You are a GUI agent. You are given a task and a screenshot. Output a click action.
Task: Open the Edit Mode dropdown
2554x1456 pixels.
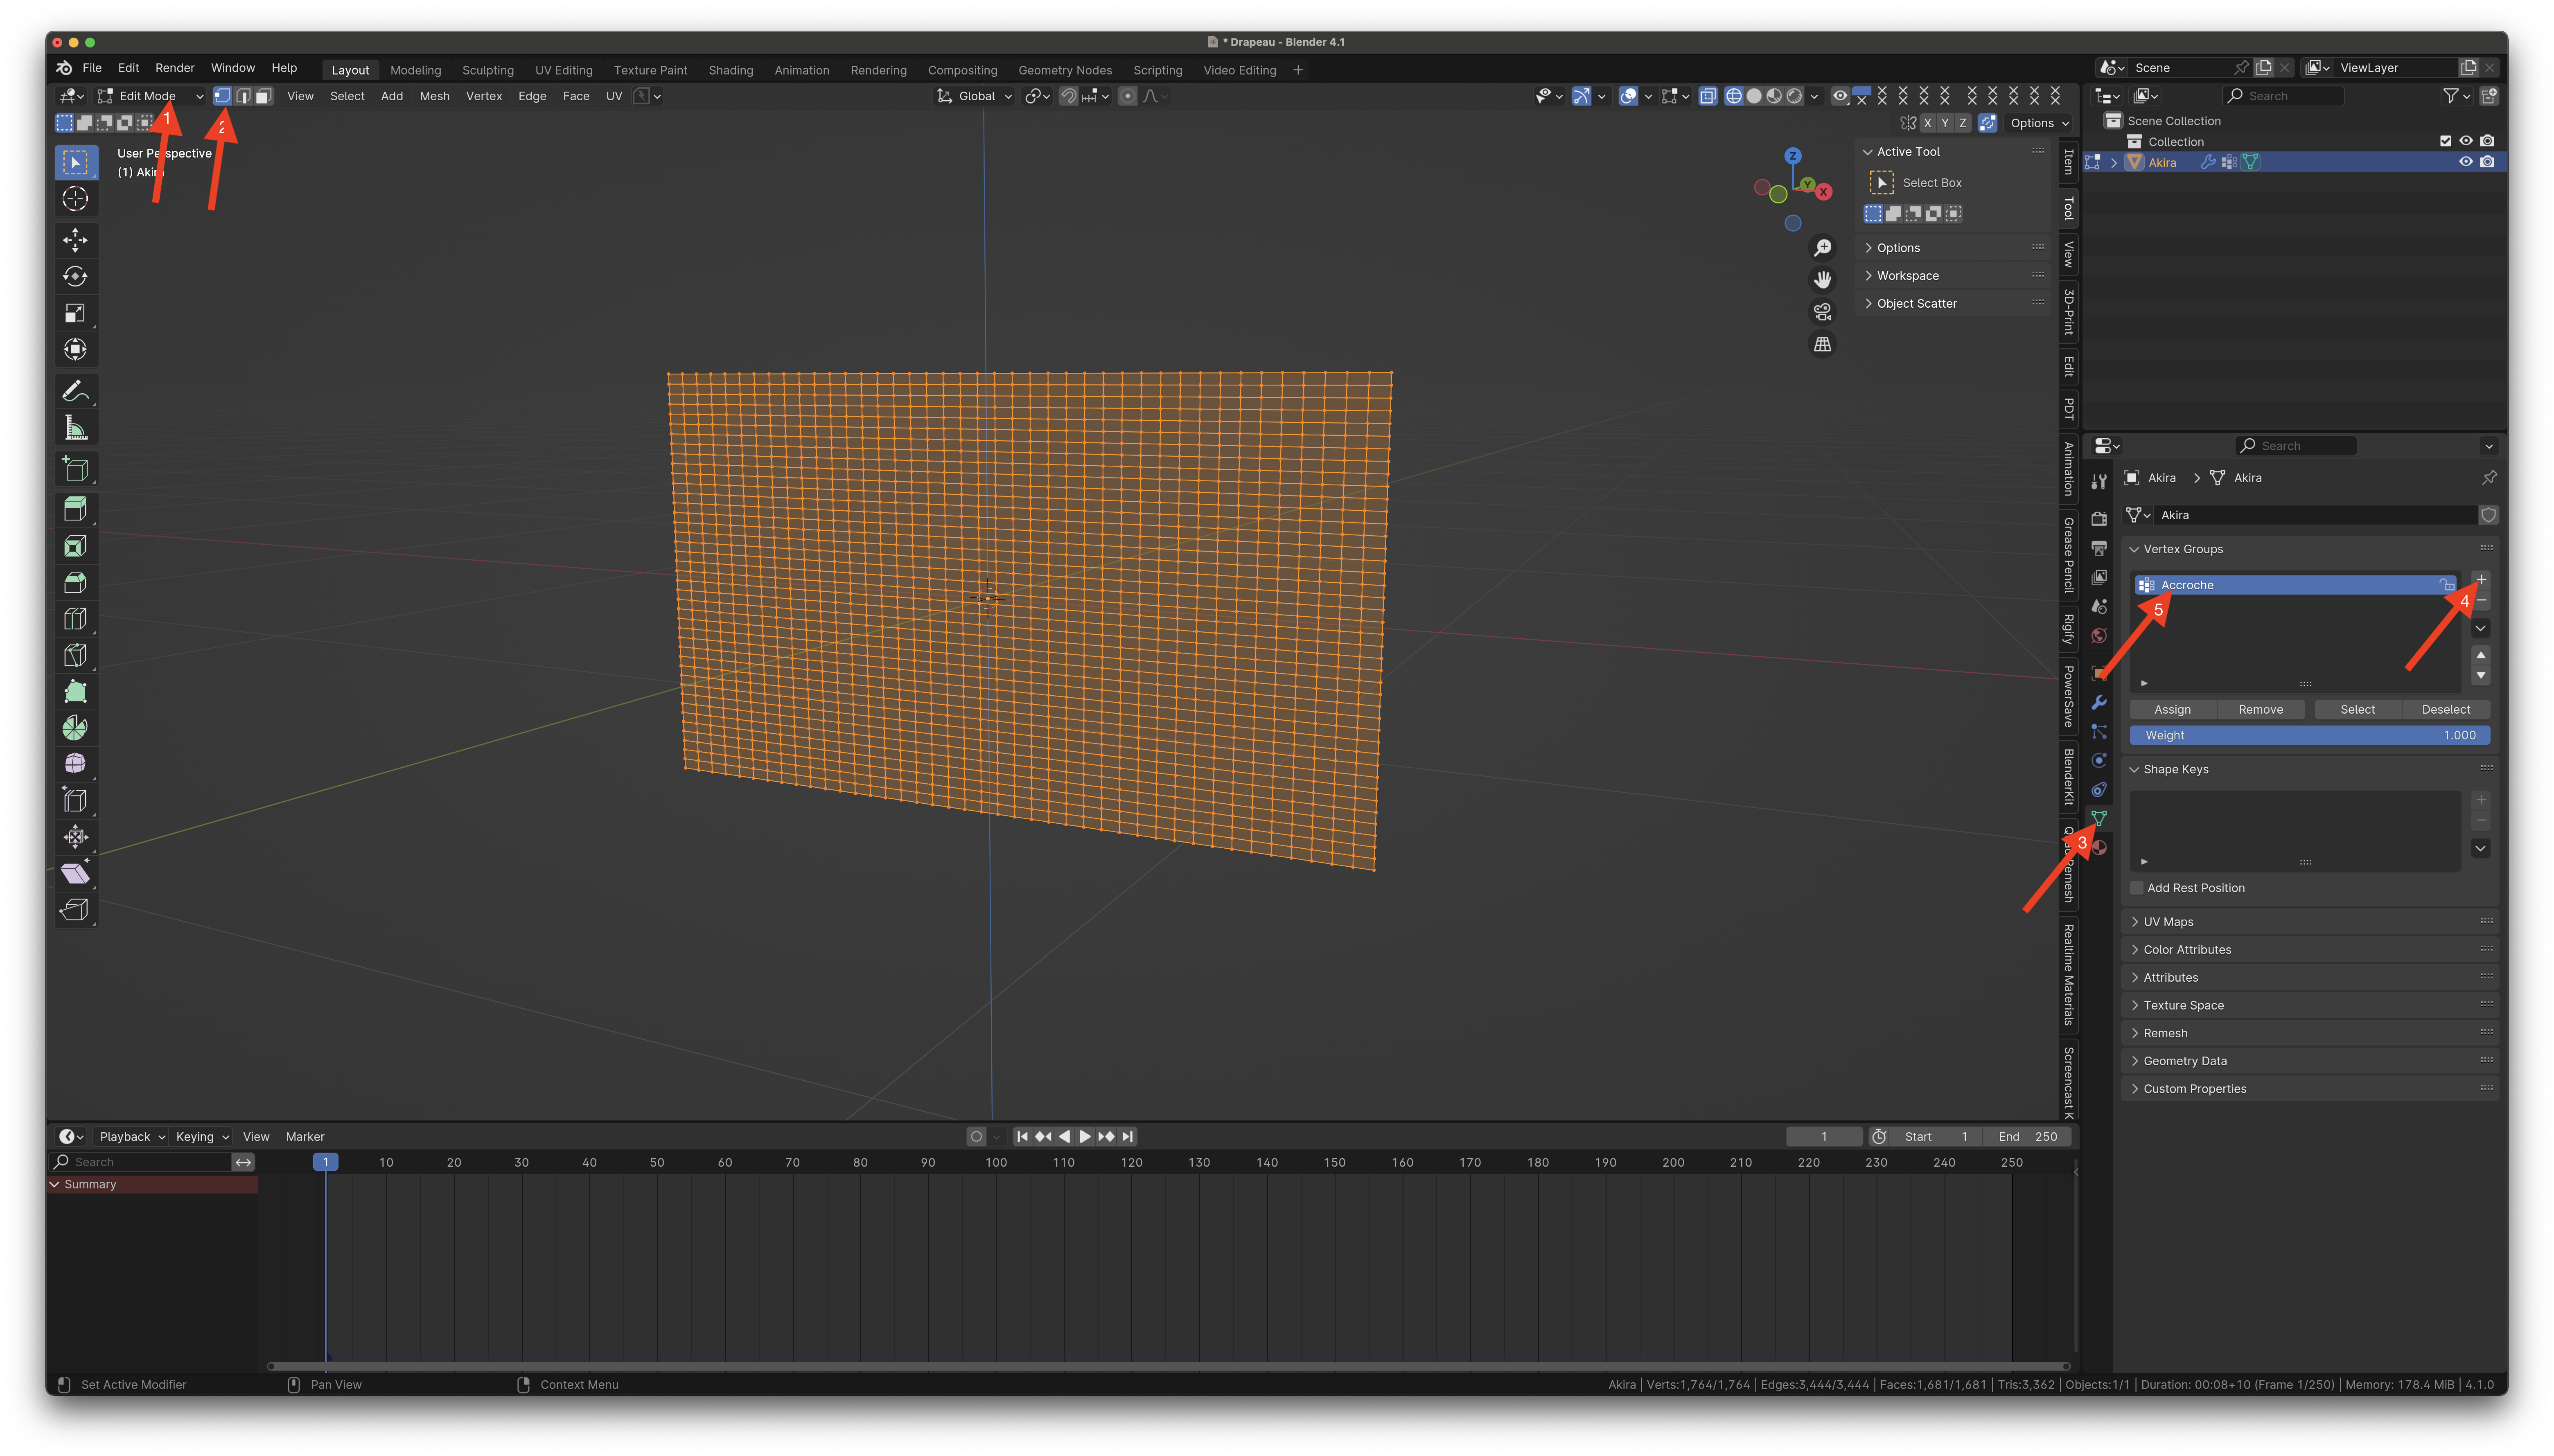point(151,96)
